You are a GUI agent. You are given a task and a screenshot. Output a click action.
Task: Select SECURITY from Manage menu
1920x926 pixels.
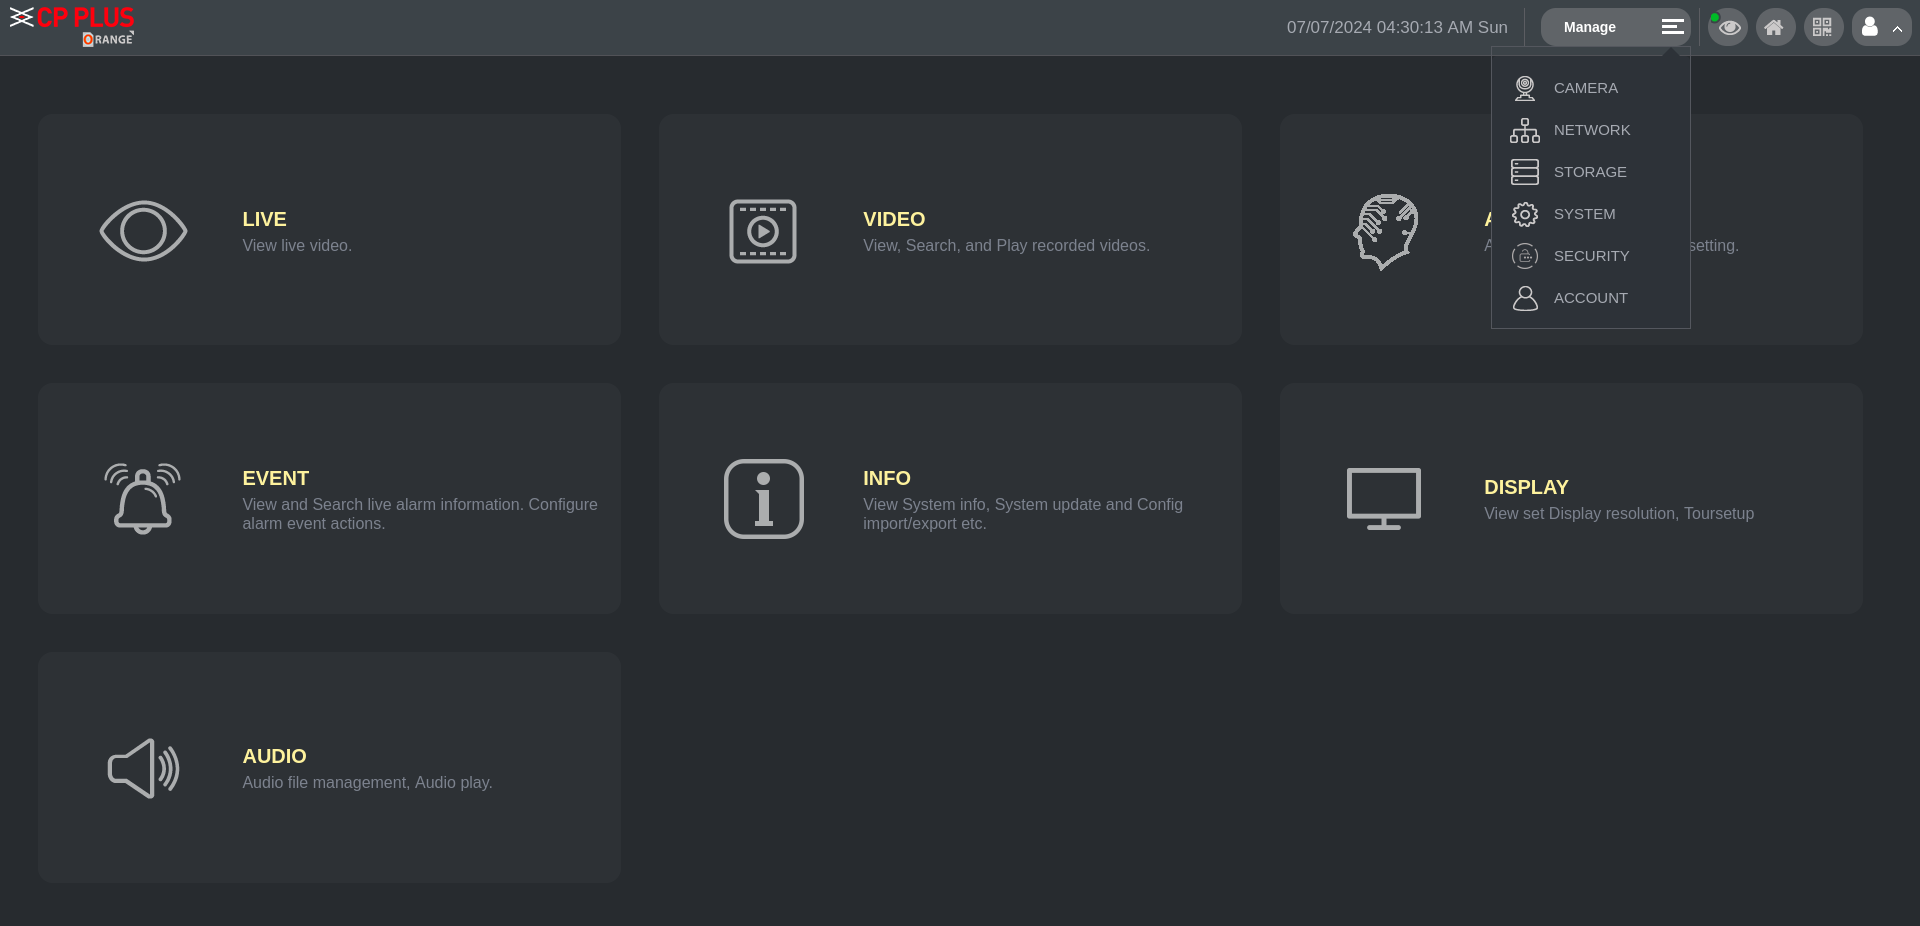tap(1591, 256)
